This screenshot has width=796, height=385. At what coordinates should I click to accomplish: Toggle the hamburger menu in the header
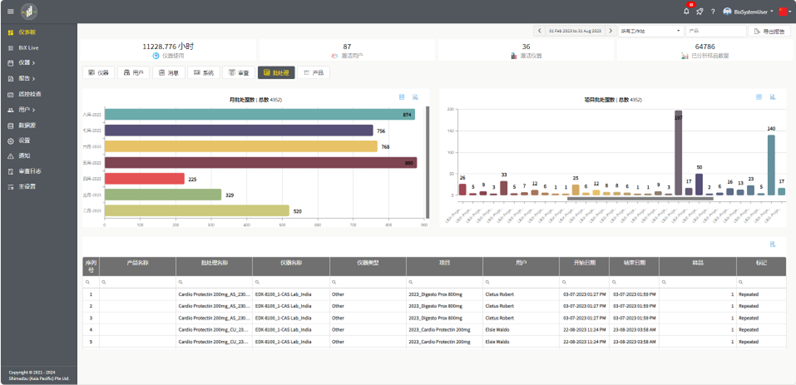[11, 11]
